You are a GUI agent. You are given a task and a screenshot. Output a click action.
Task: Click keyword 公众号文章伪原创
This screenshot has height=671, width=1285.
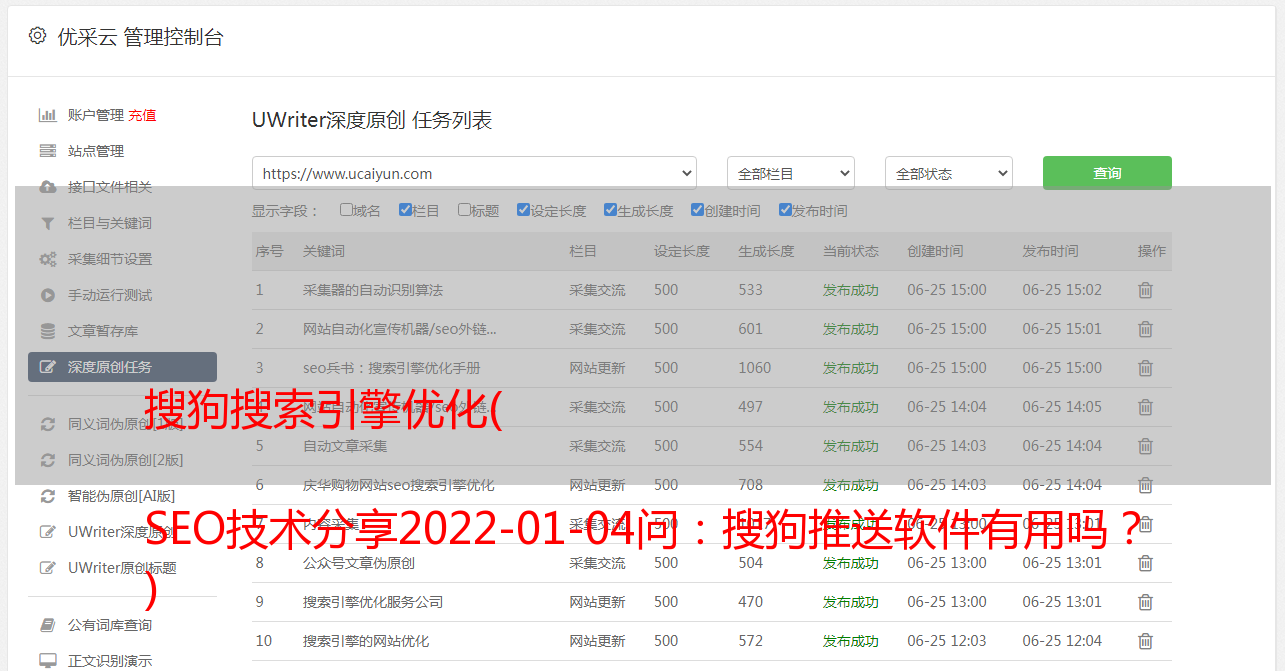(359, 563)
